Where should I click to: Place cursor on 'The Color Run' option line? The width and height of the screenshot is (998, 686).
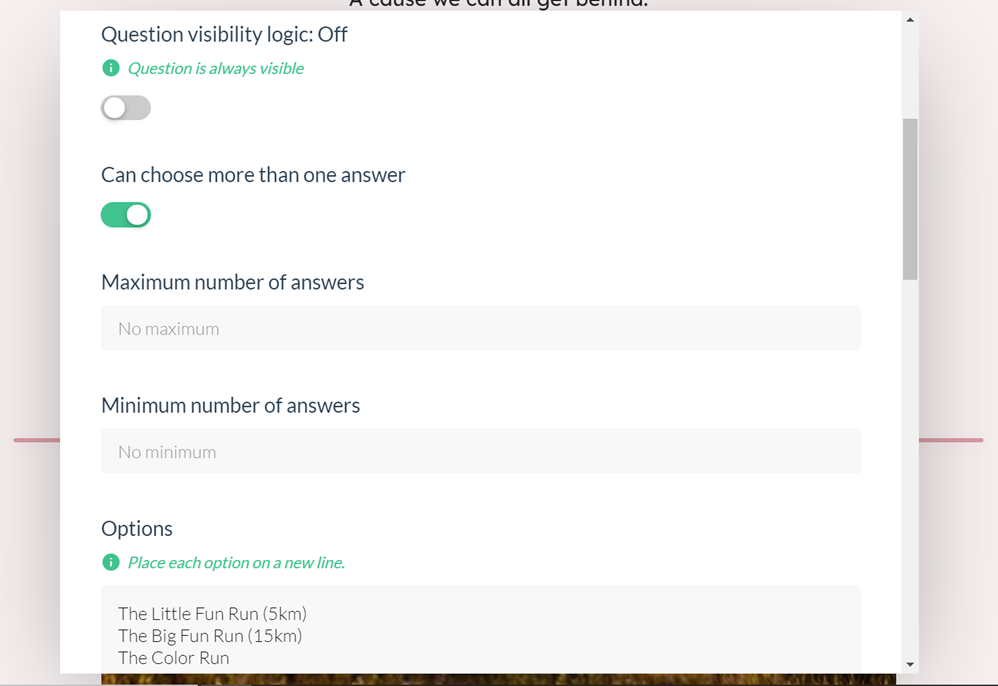tap(173, 659)
